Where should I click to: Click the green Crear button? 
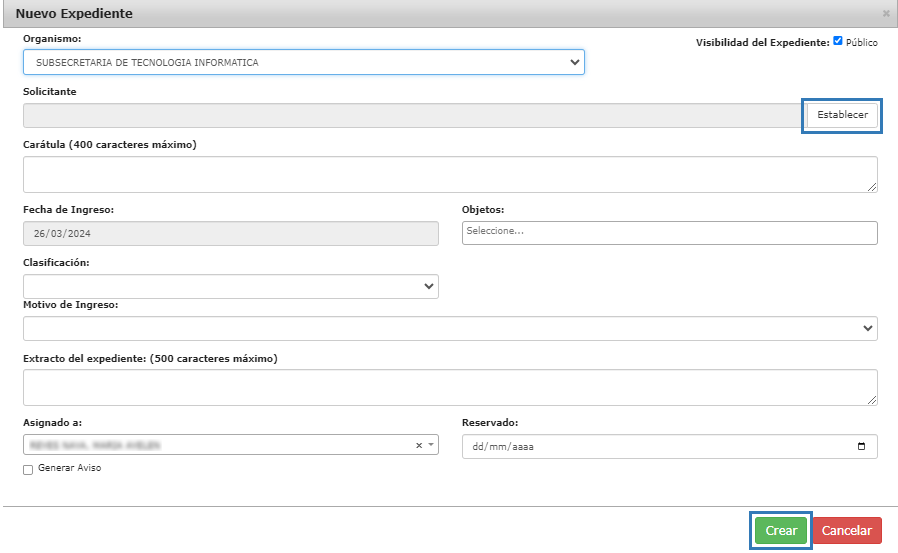[780, 531]
